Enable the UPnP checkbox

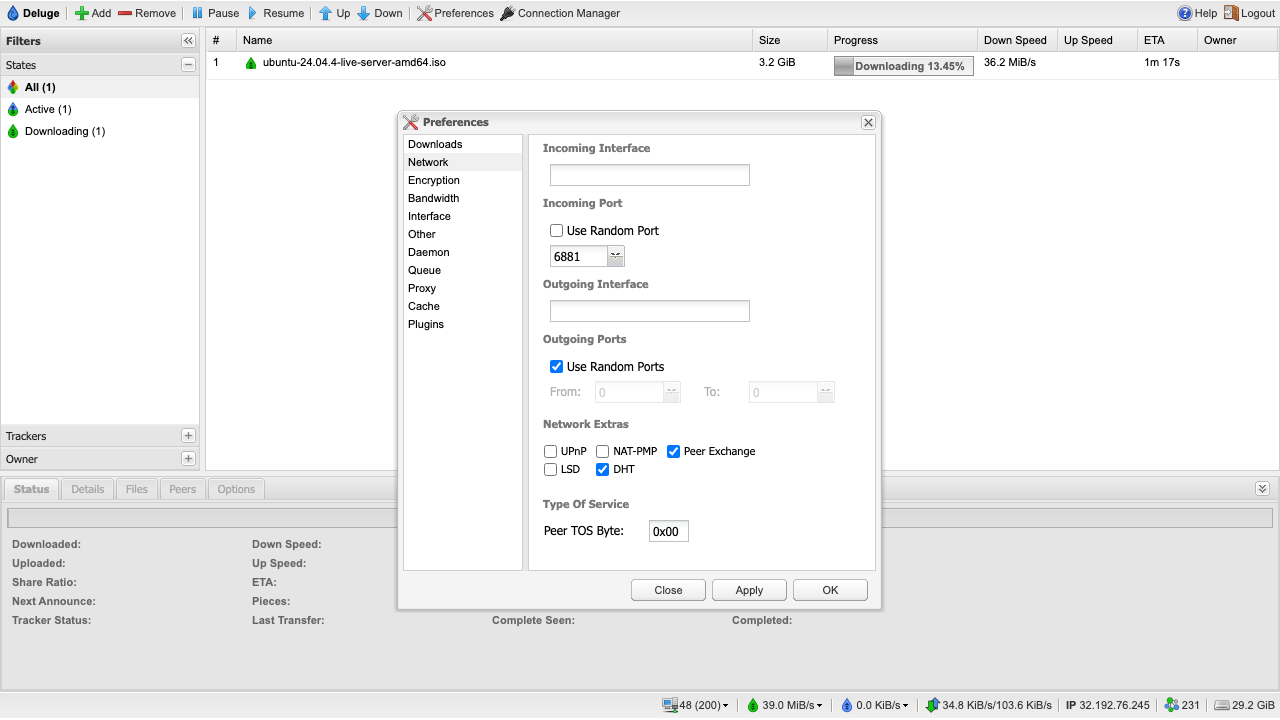pyautogui.click(x=551, y=451)
